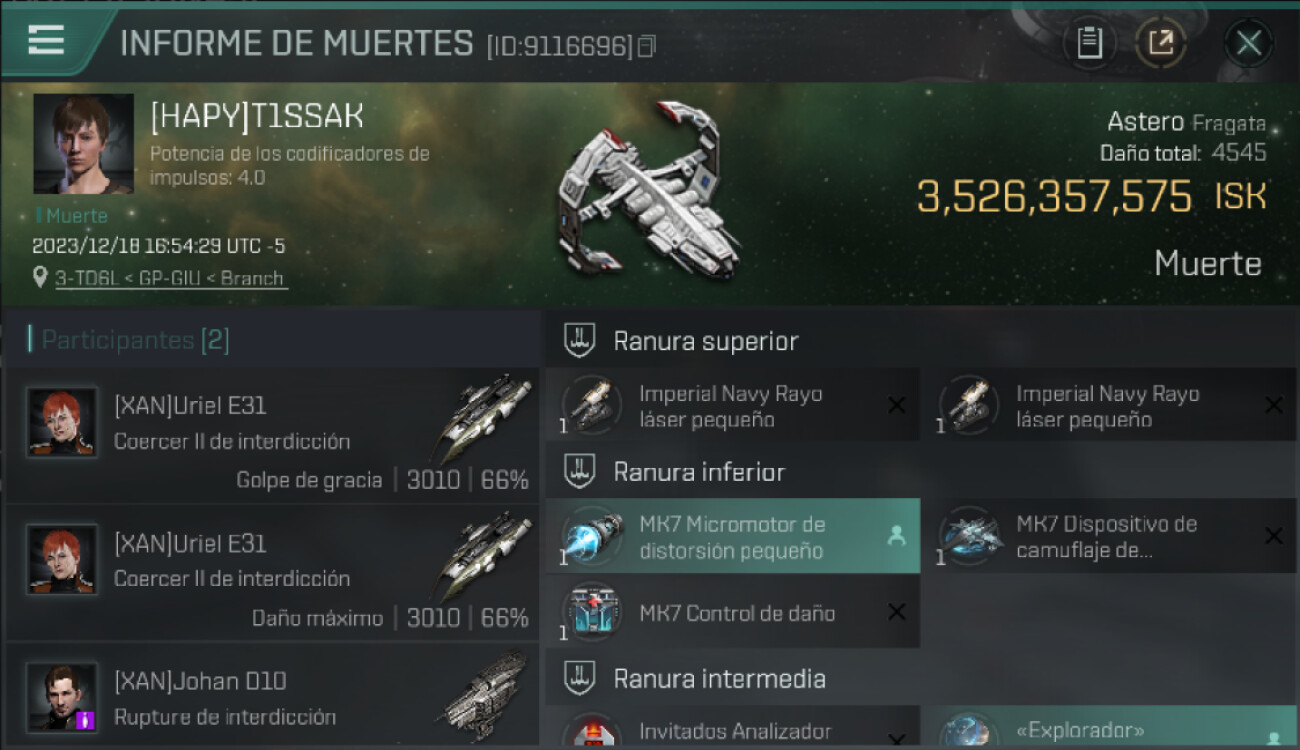This screenshot has height=750, width=1300.
Task: Select MK7 Control de daño module
Action: (x=732, y=612)
